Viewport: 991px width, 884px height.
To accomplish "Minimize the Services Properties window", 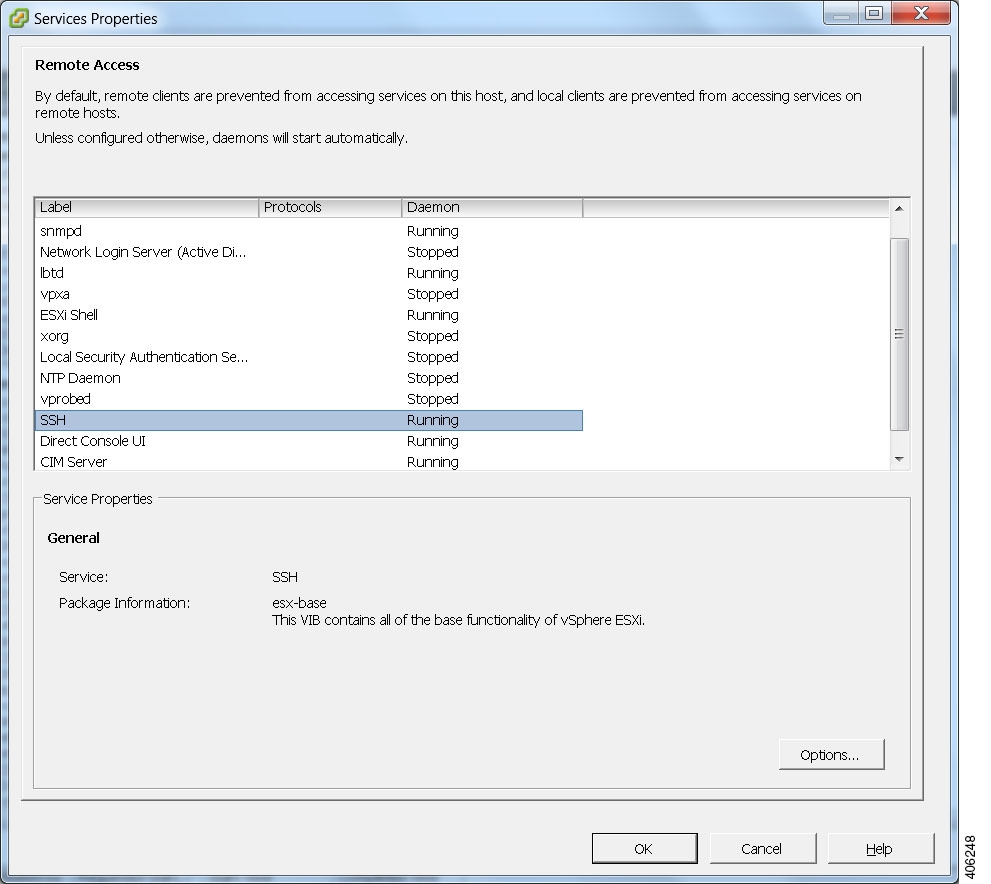I will (842, 13).
